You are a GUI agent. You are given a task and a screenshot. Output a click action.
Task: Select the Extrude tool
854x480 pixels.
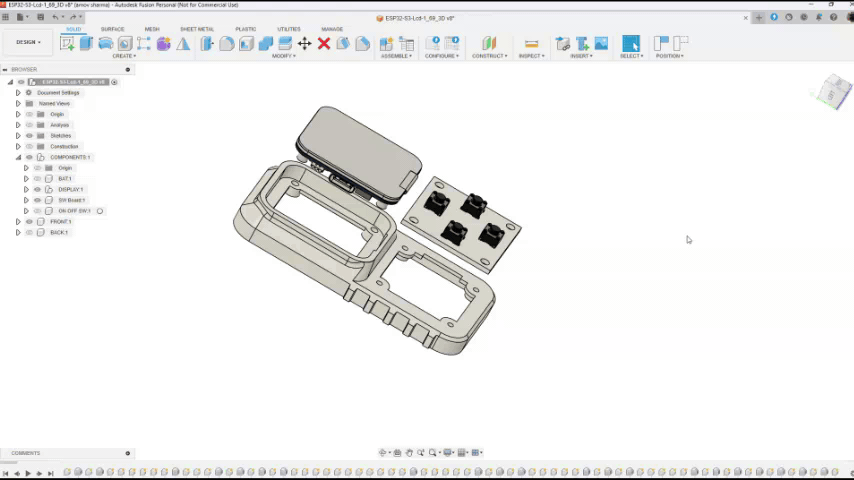point(86,44)
